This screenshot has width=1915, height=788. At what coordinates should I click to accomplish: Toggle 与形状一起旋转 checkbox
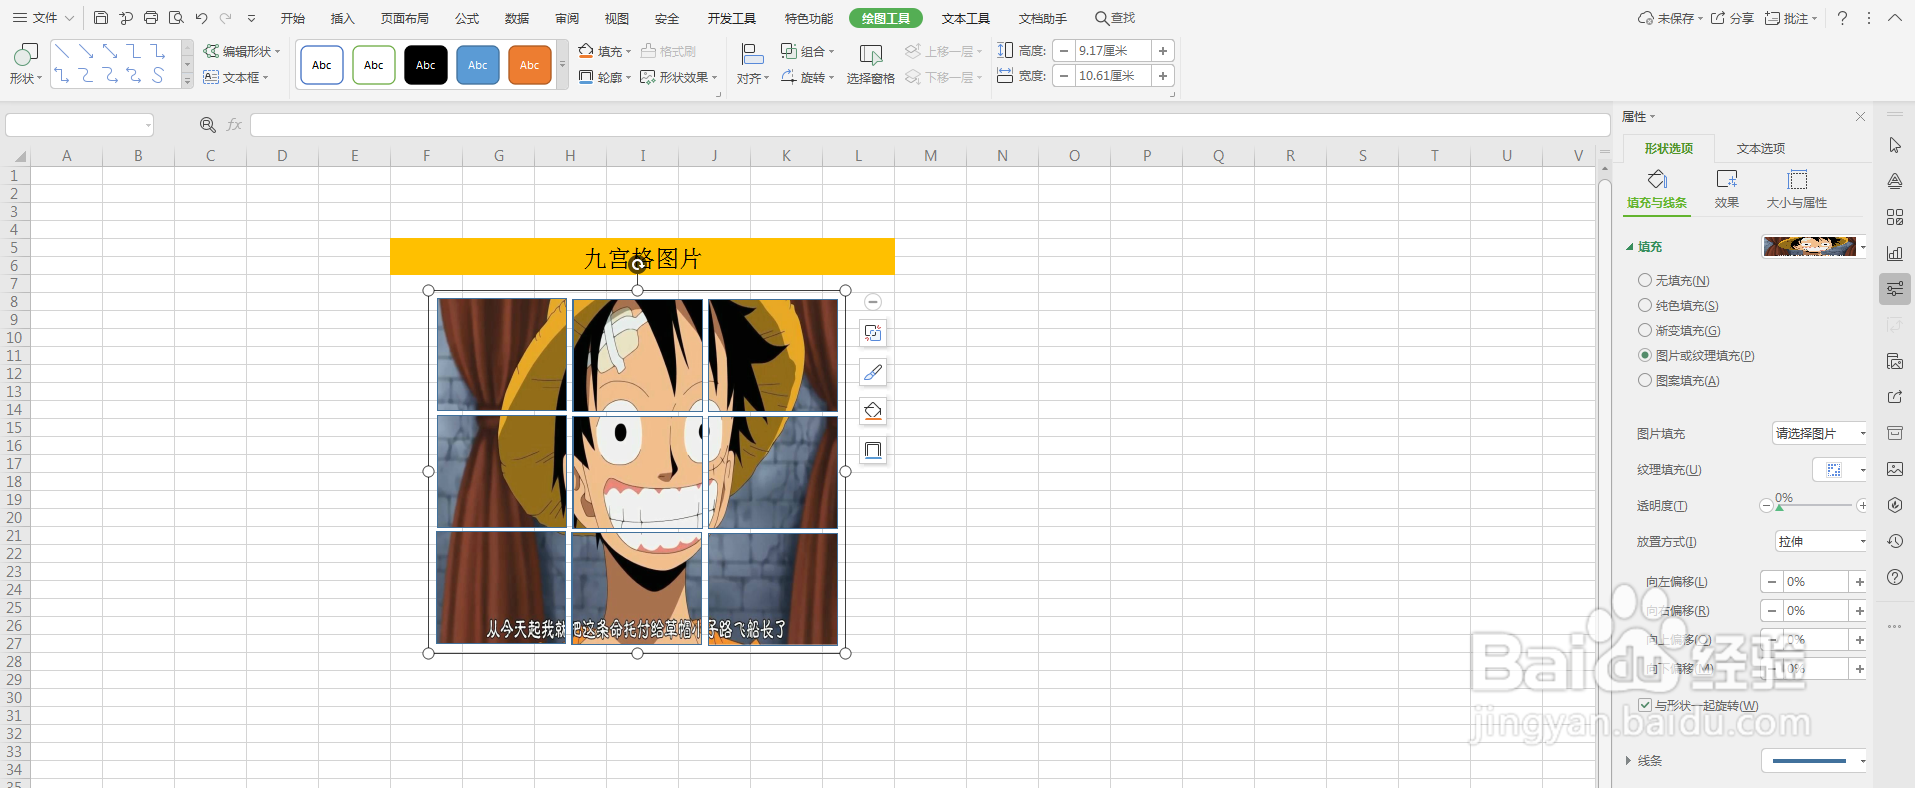click(1645, 706)
